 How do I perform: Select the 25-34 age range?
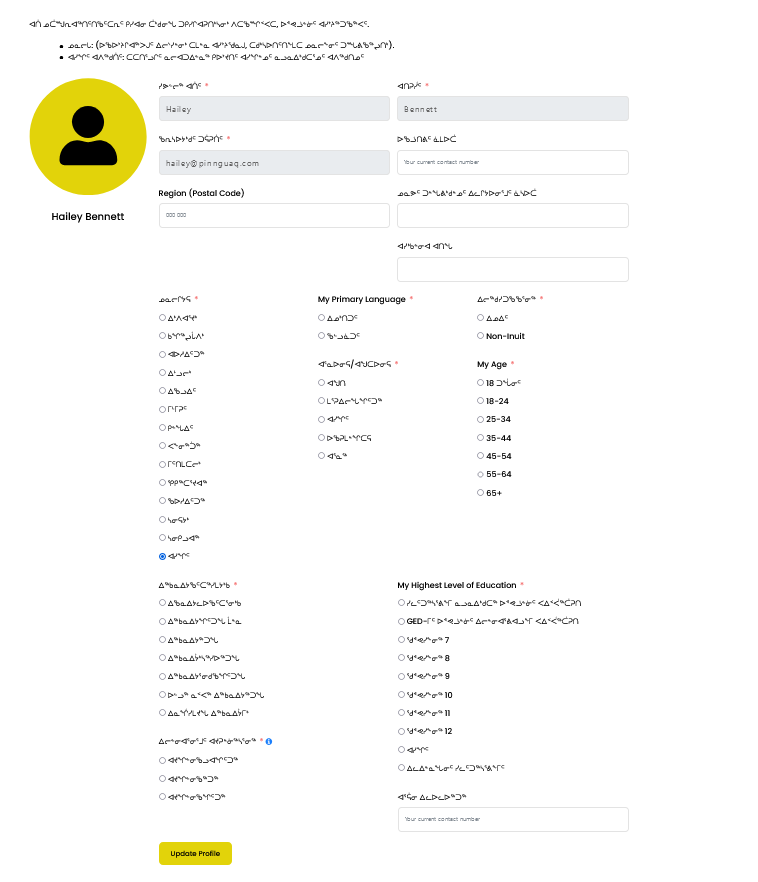(x=481, y=419)
